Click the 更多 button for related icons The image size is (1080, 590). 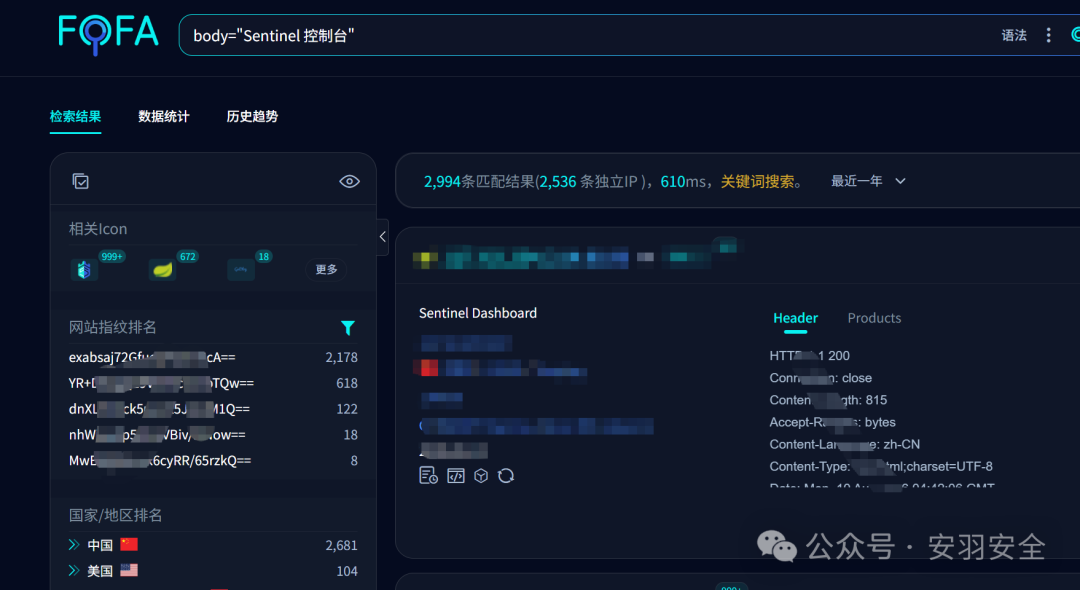[x=326, y=269]
